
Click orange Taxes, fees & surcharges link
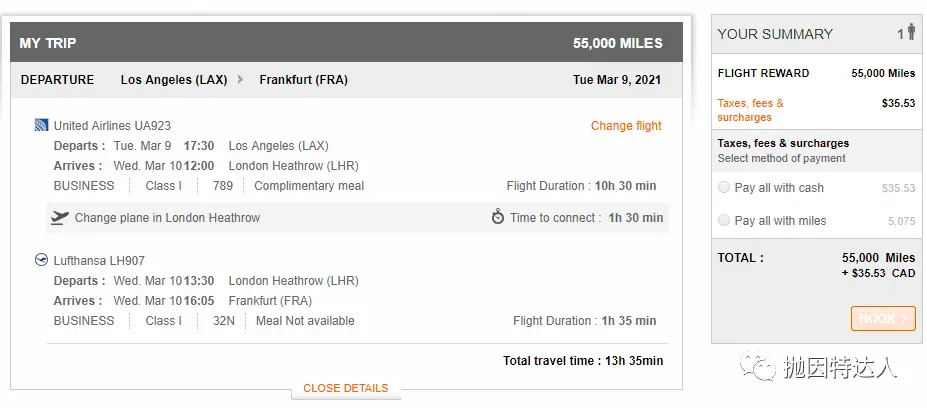[751, 110]
